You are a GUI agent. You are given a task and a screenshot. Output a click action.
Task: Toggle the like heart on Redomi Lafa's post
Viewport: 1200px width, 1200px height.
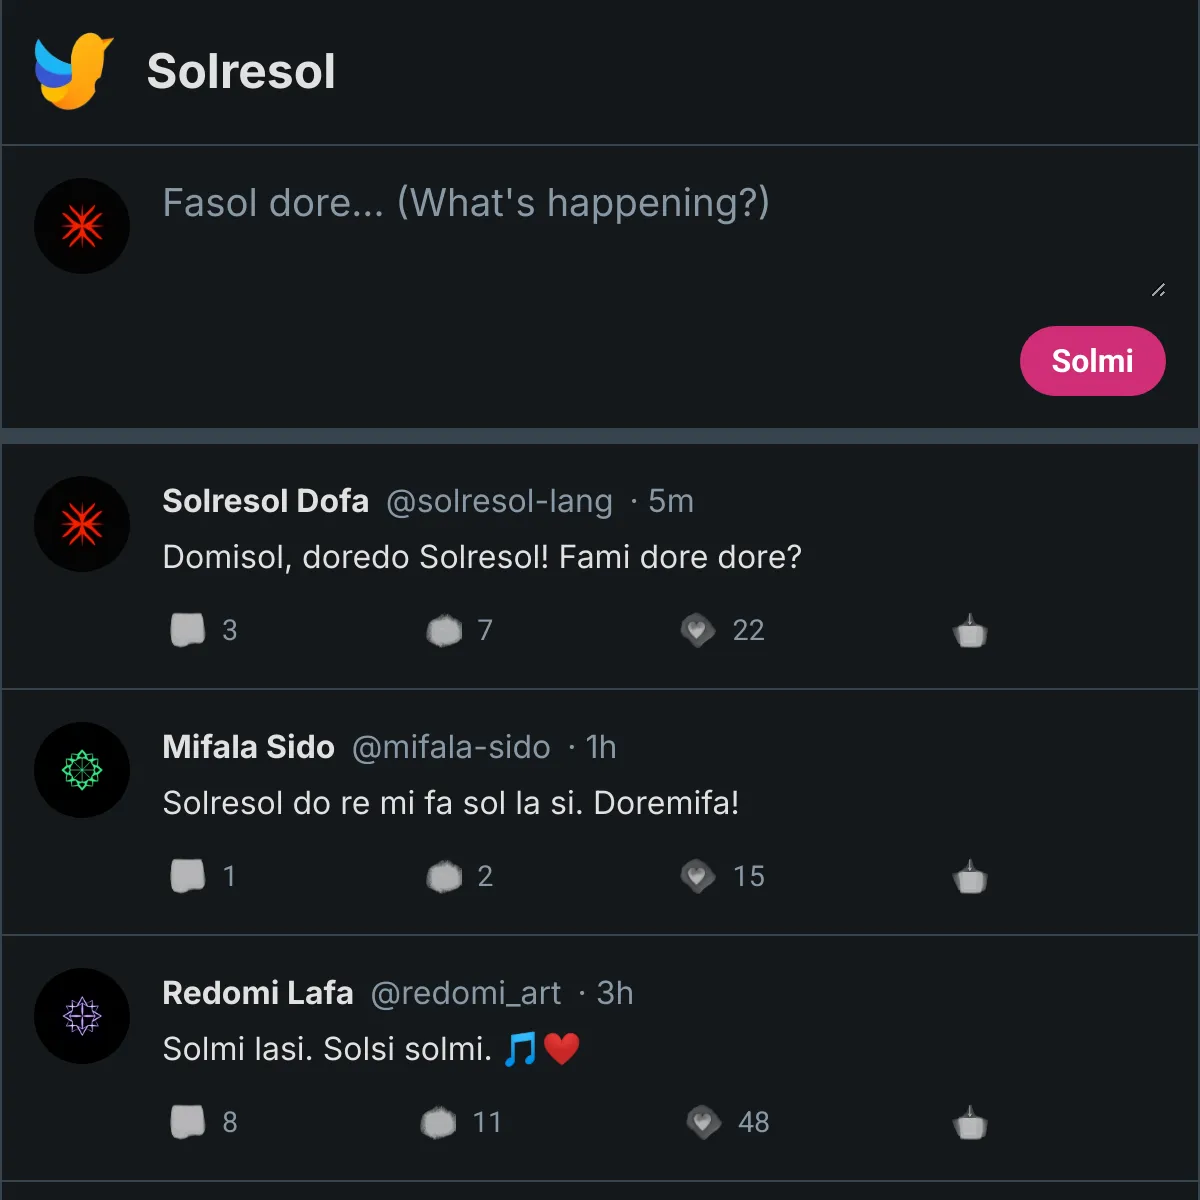coord(702,1120)
